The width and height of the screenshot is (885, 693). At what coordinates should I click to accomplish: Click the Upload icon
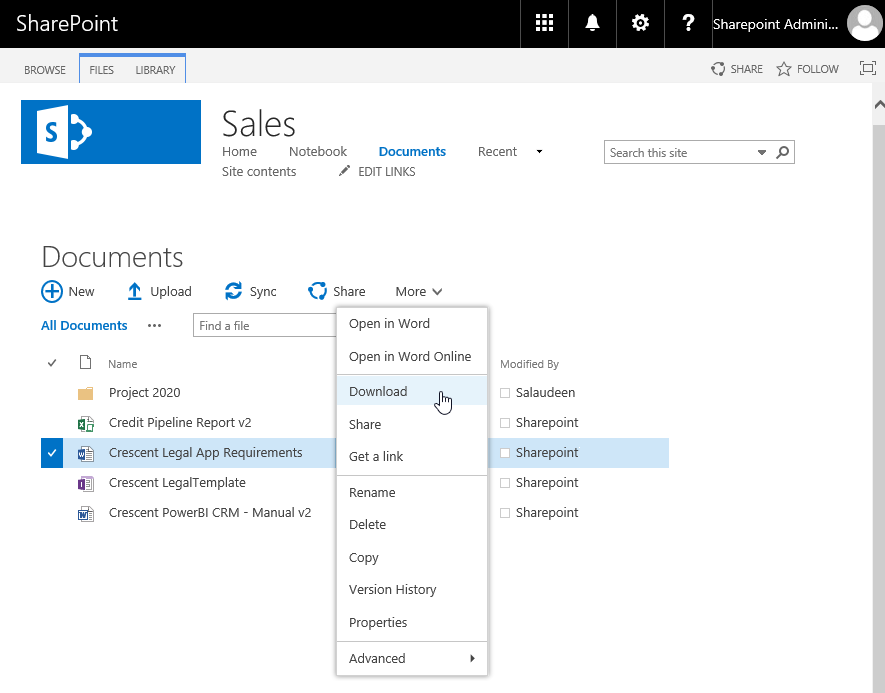click(x=135, y=291)
